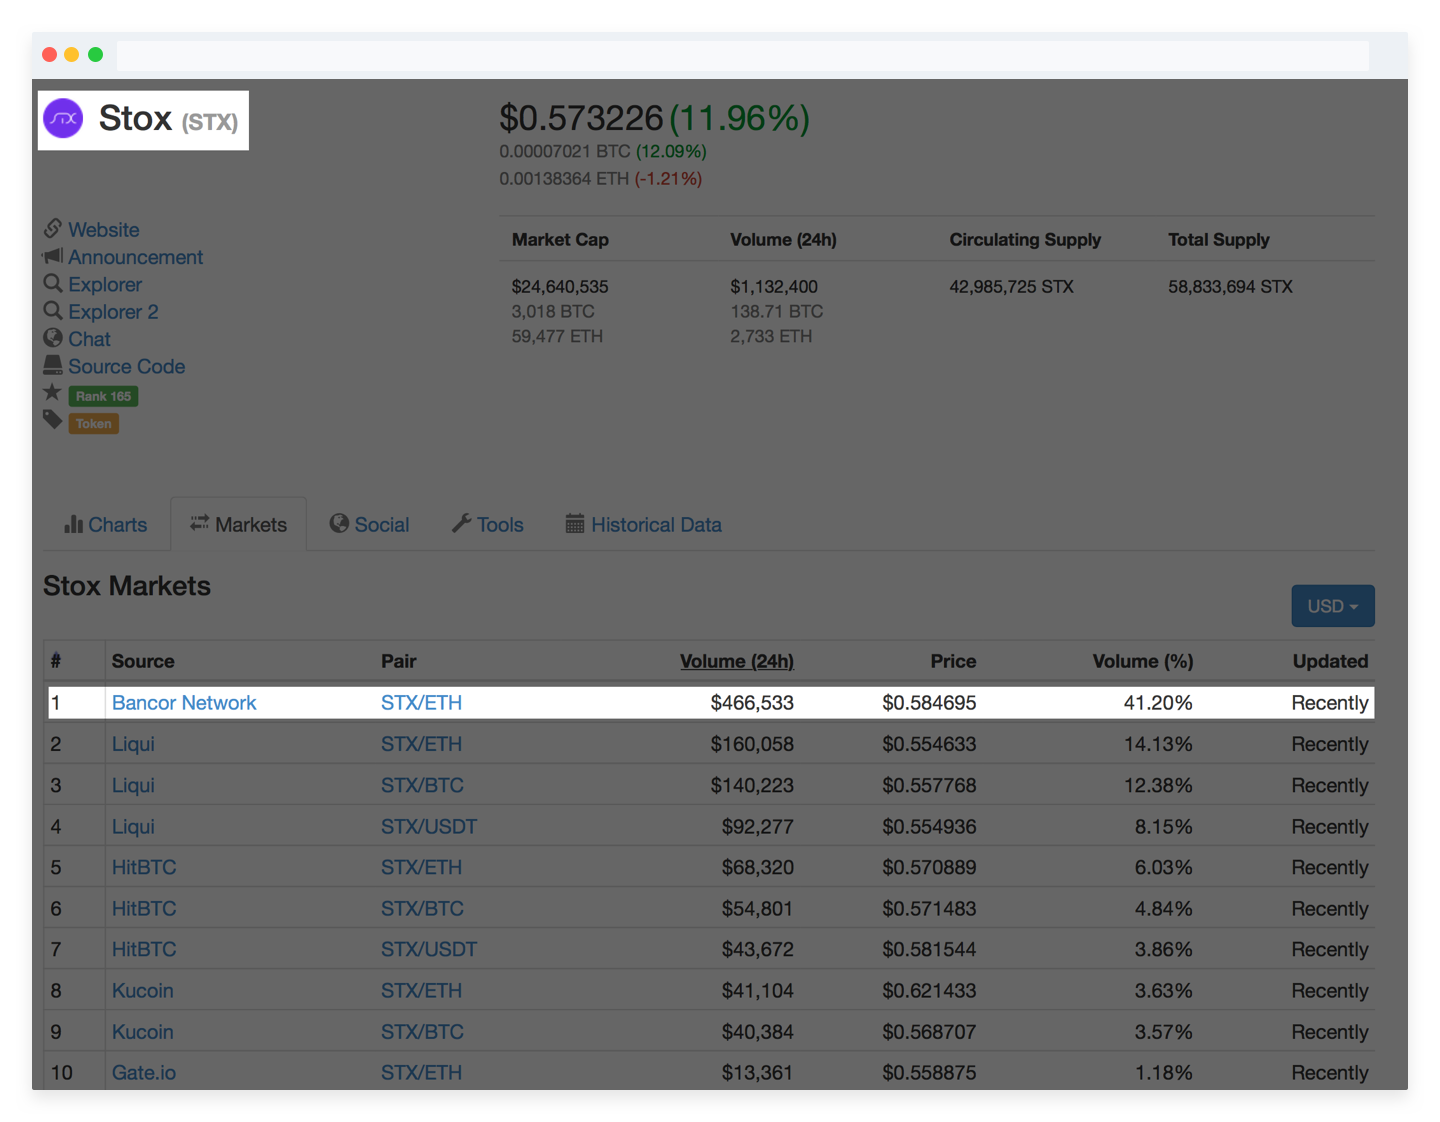This screenshot has width=1440, height=1122.
Task: Click the Token tag badge
Action: point(94,424)
